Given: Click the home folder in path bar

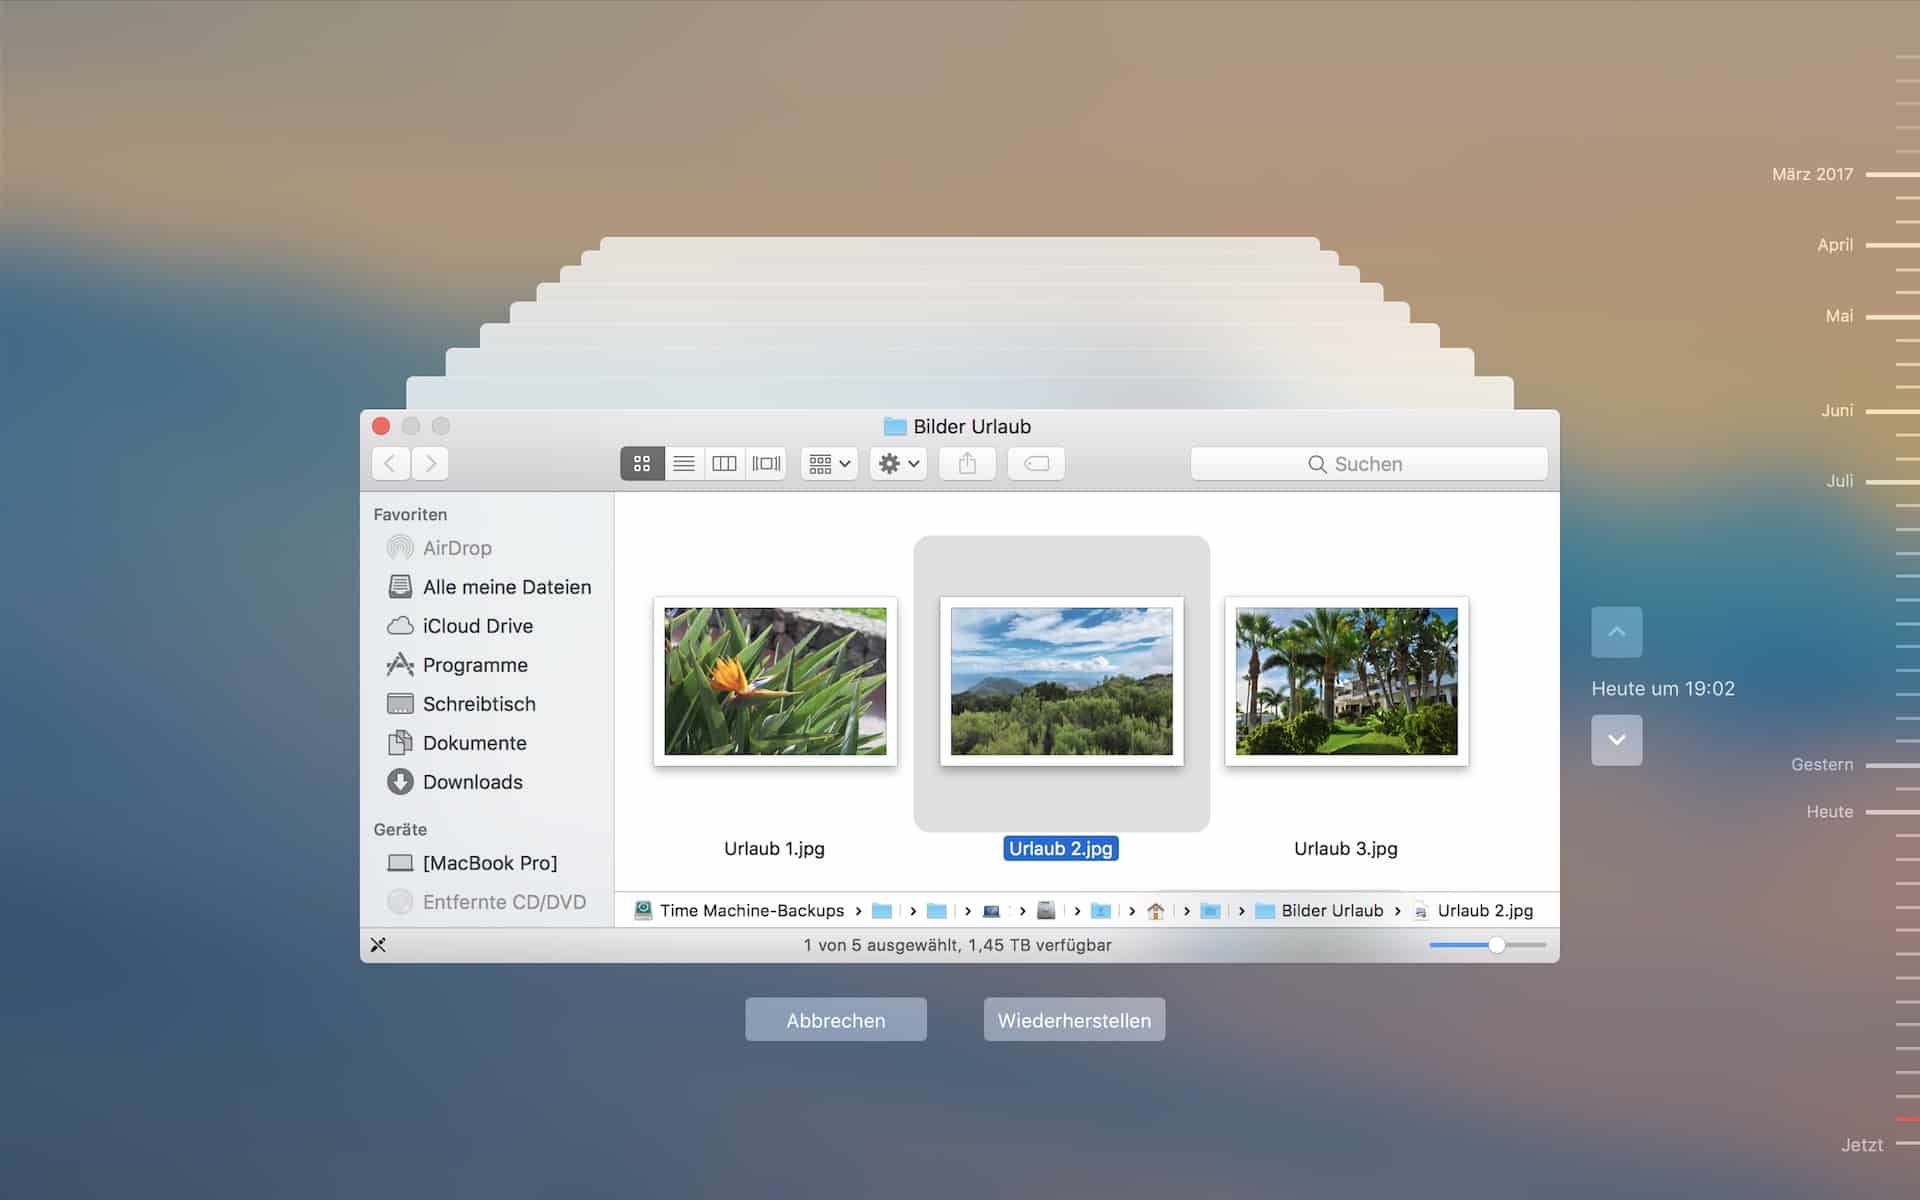Looking at the screenshot, I should (x=1156, y=911).
